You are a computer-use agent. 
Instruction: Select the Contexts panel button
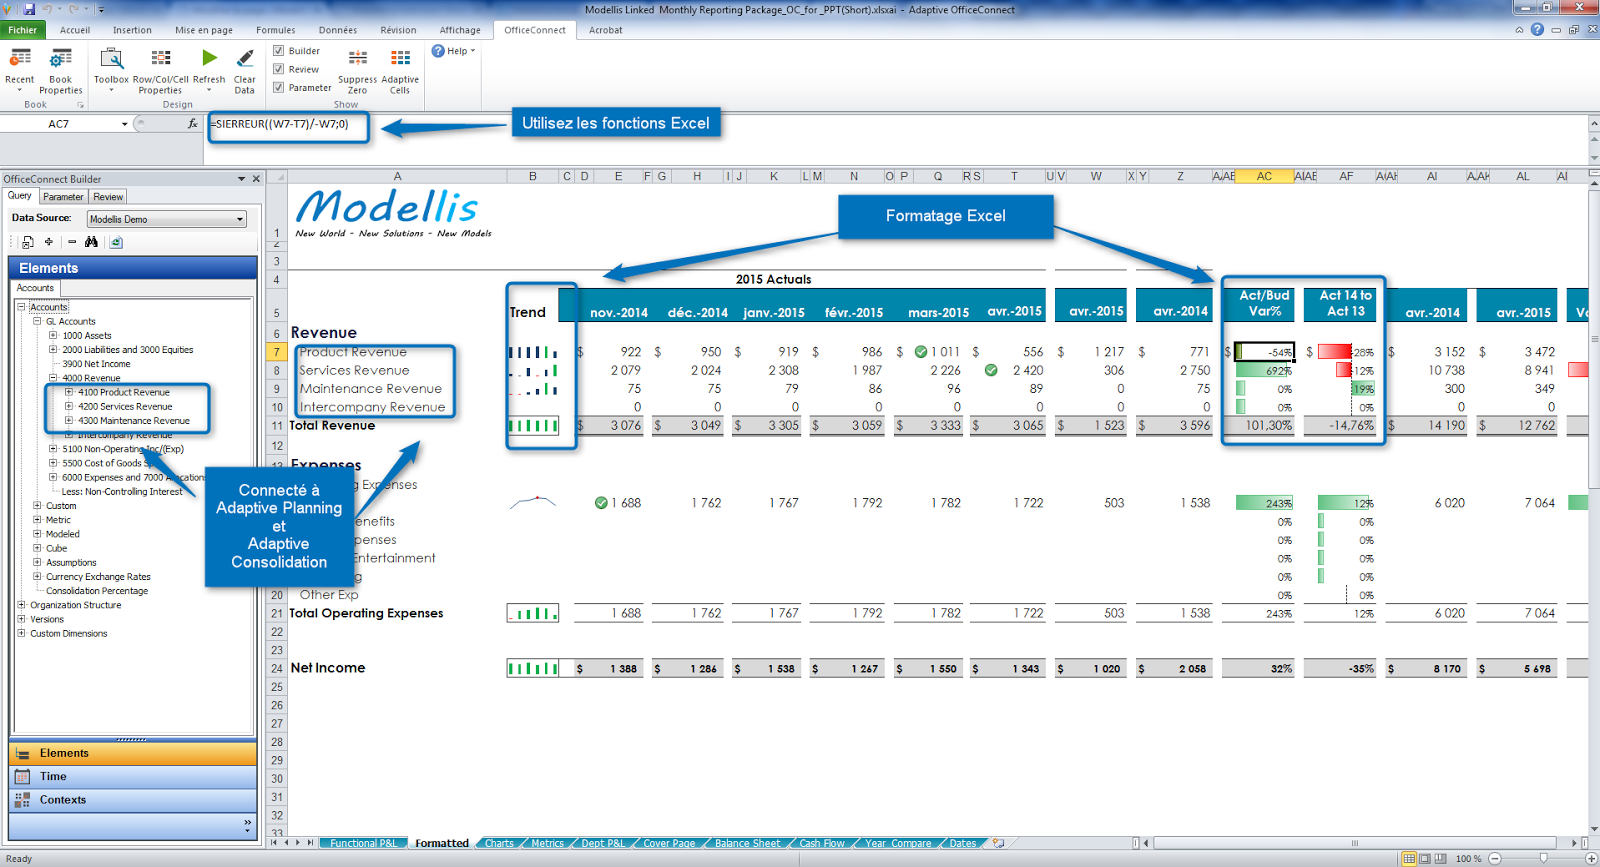click(x=133, y=800)
